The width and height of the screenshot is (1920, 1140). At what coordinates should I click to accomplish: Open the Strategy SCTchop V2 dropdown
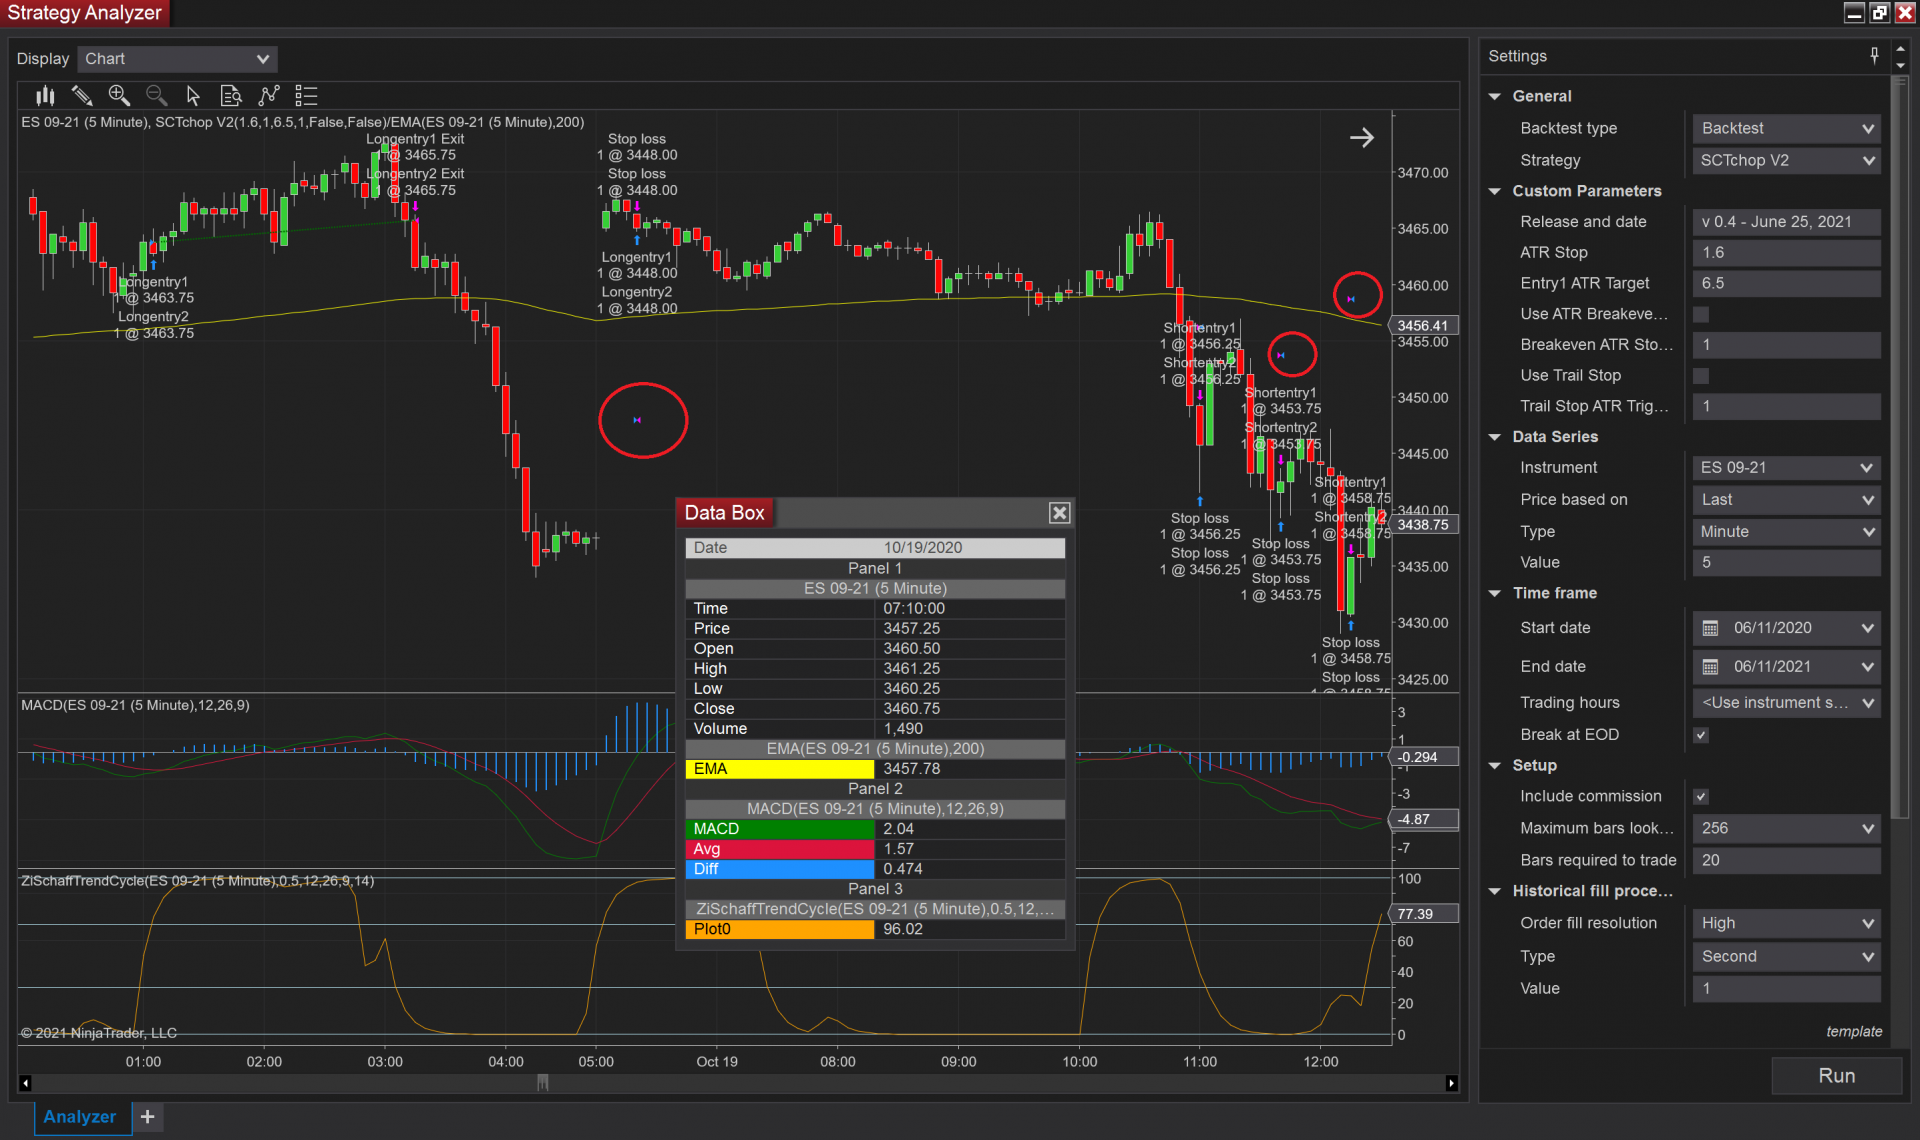pyautogui.click(x=1786, y=160)
